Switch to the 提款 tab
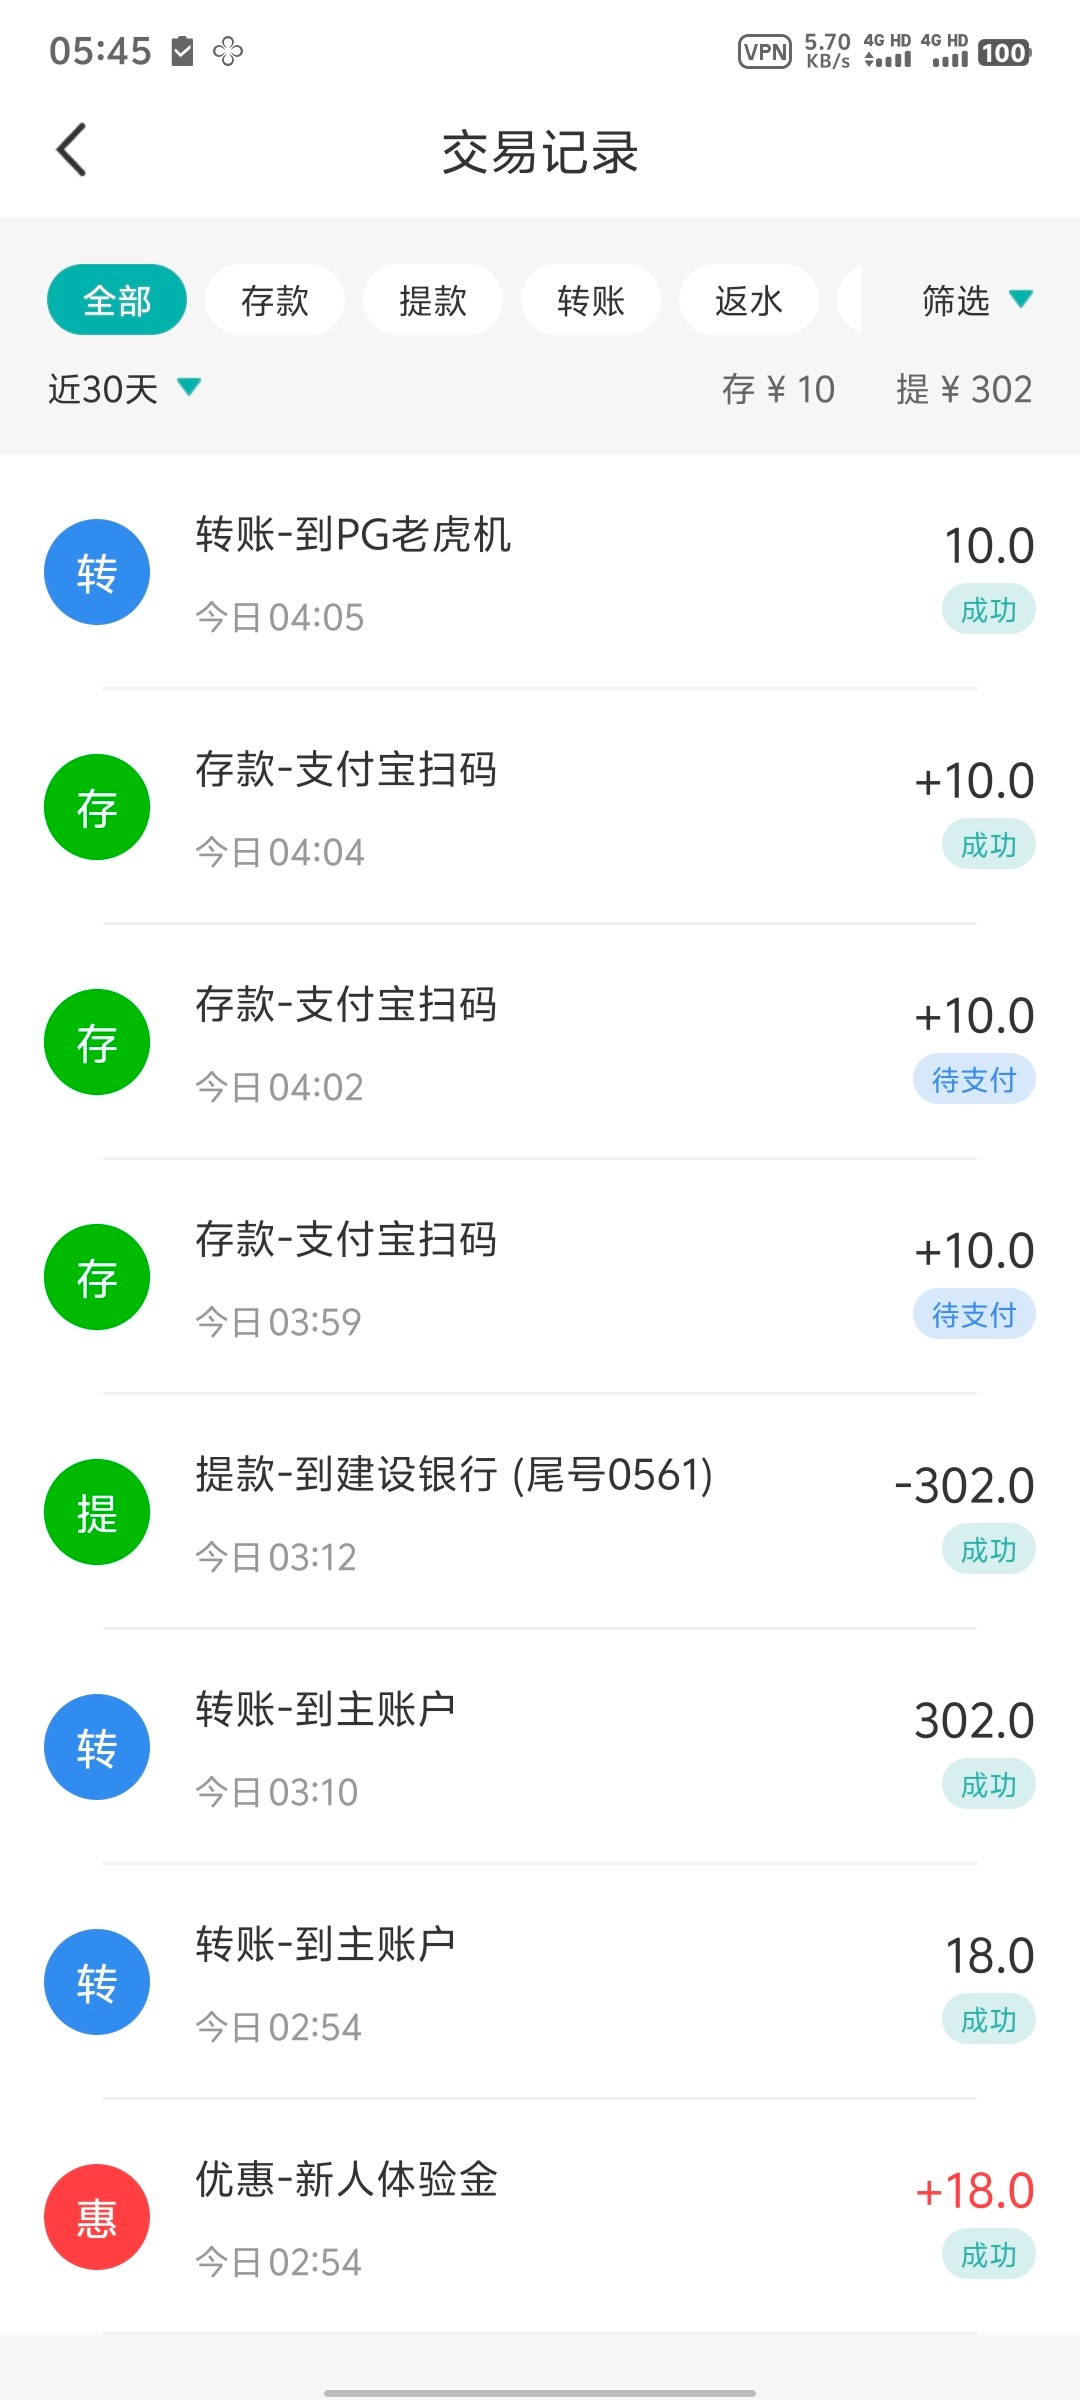 click(x=433, y=300)
